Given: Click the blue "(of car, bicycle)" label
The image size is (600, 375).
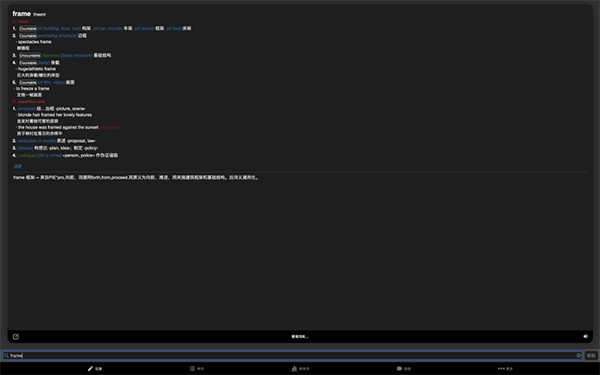Looking at the screenshot, I should coord(108,28).
